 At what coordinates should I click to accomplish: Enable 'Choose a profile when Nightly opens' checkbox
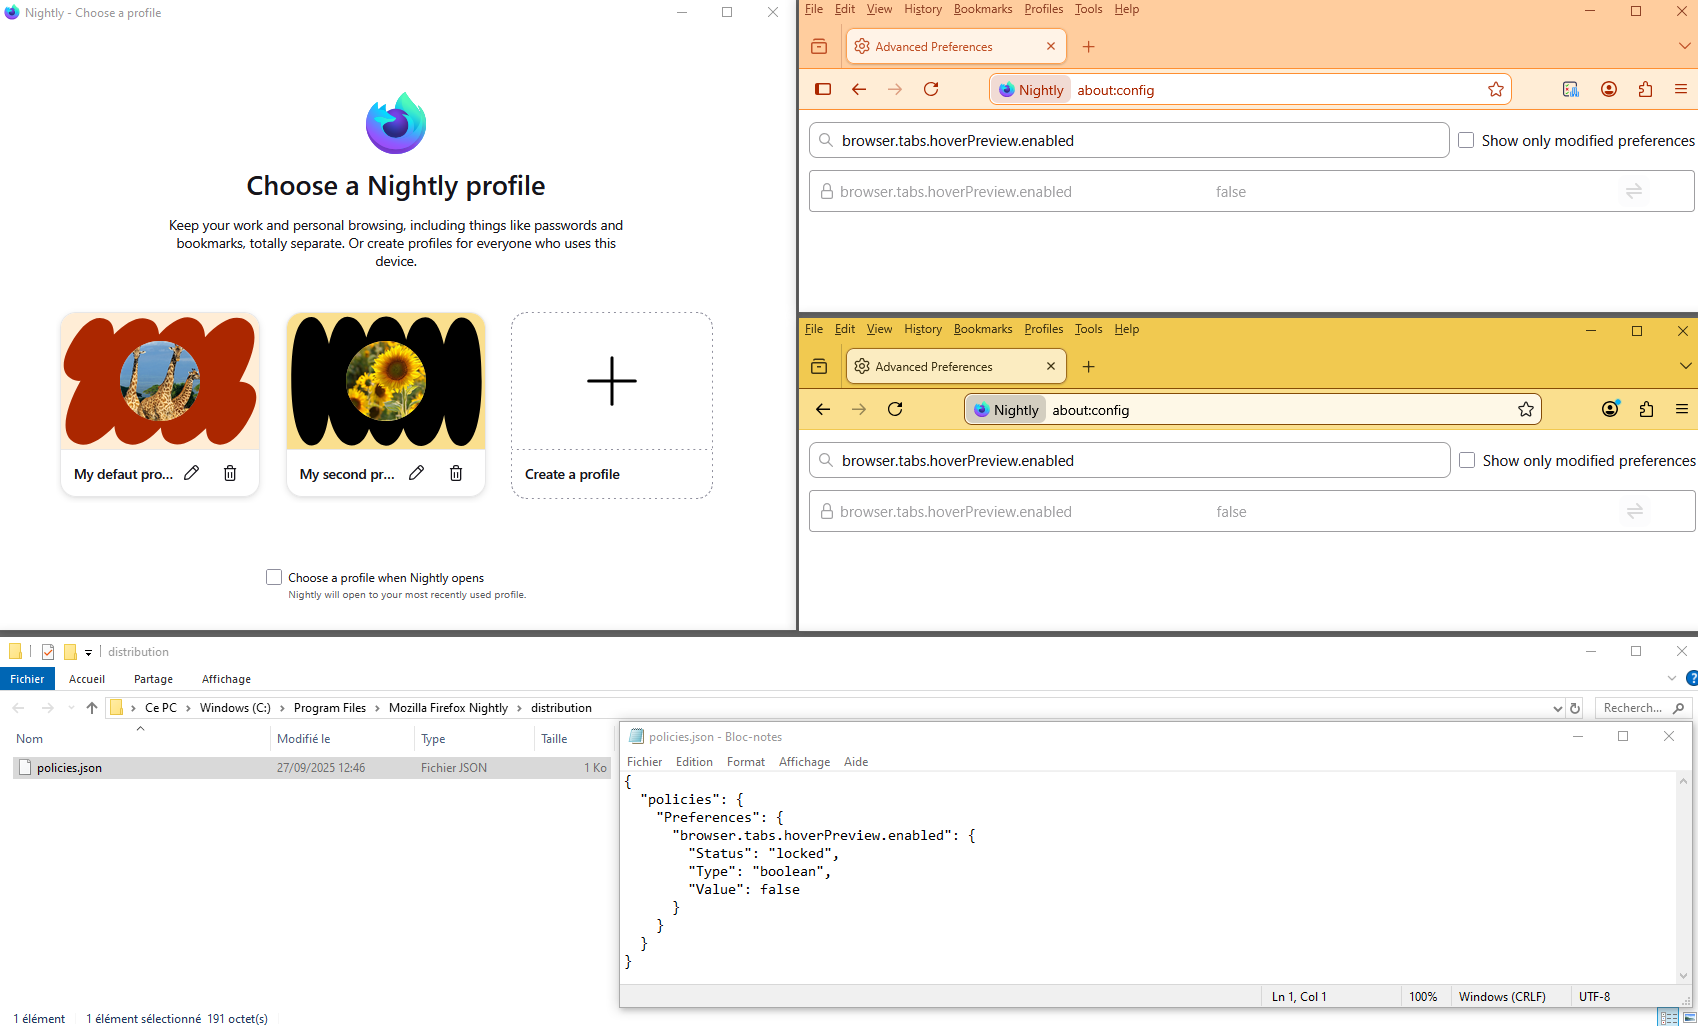(274, 577)
